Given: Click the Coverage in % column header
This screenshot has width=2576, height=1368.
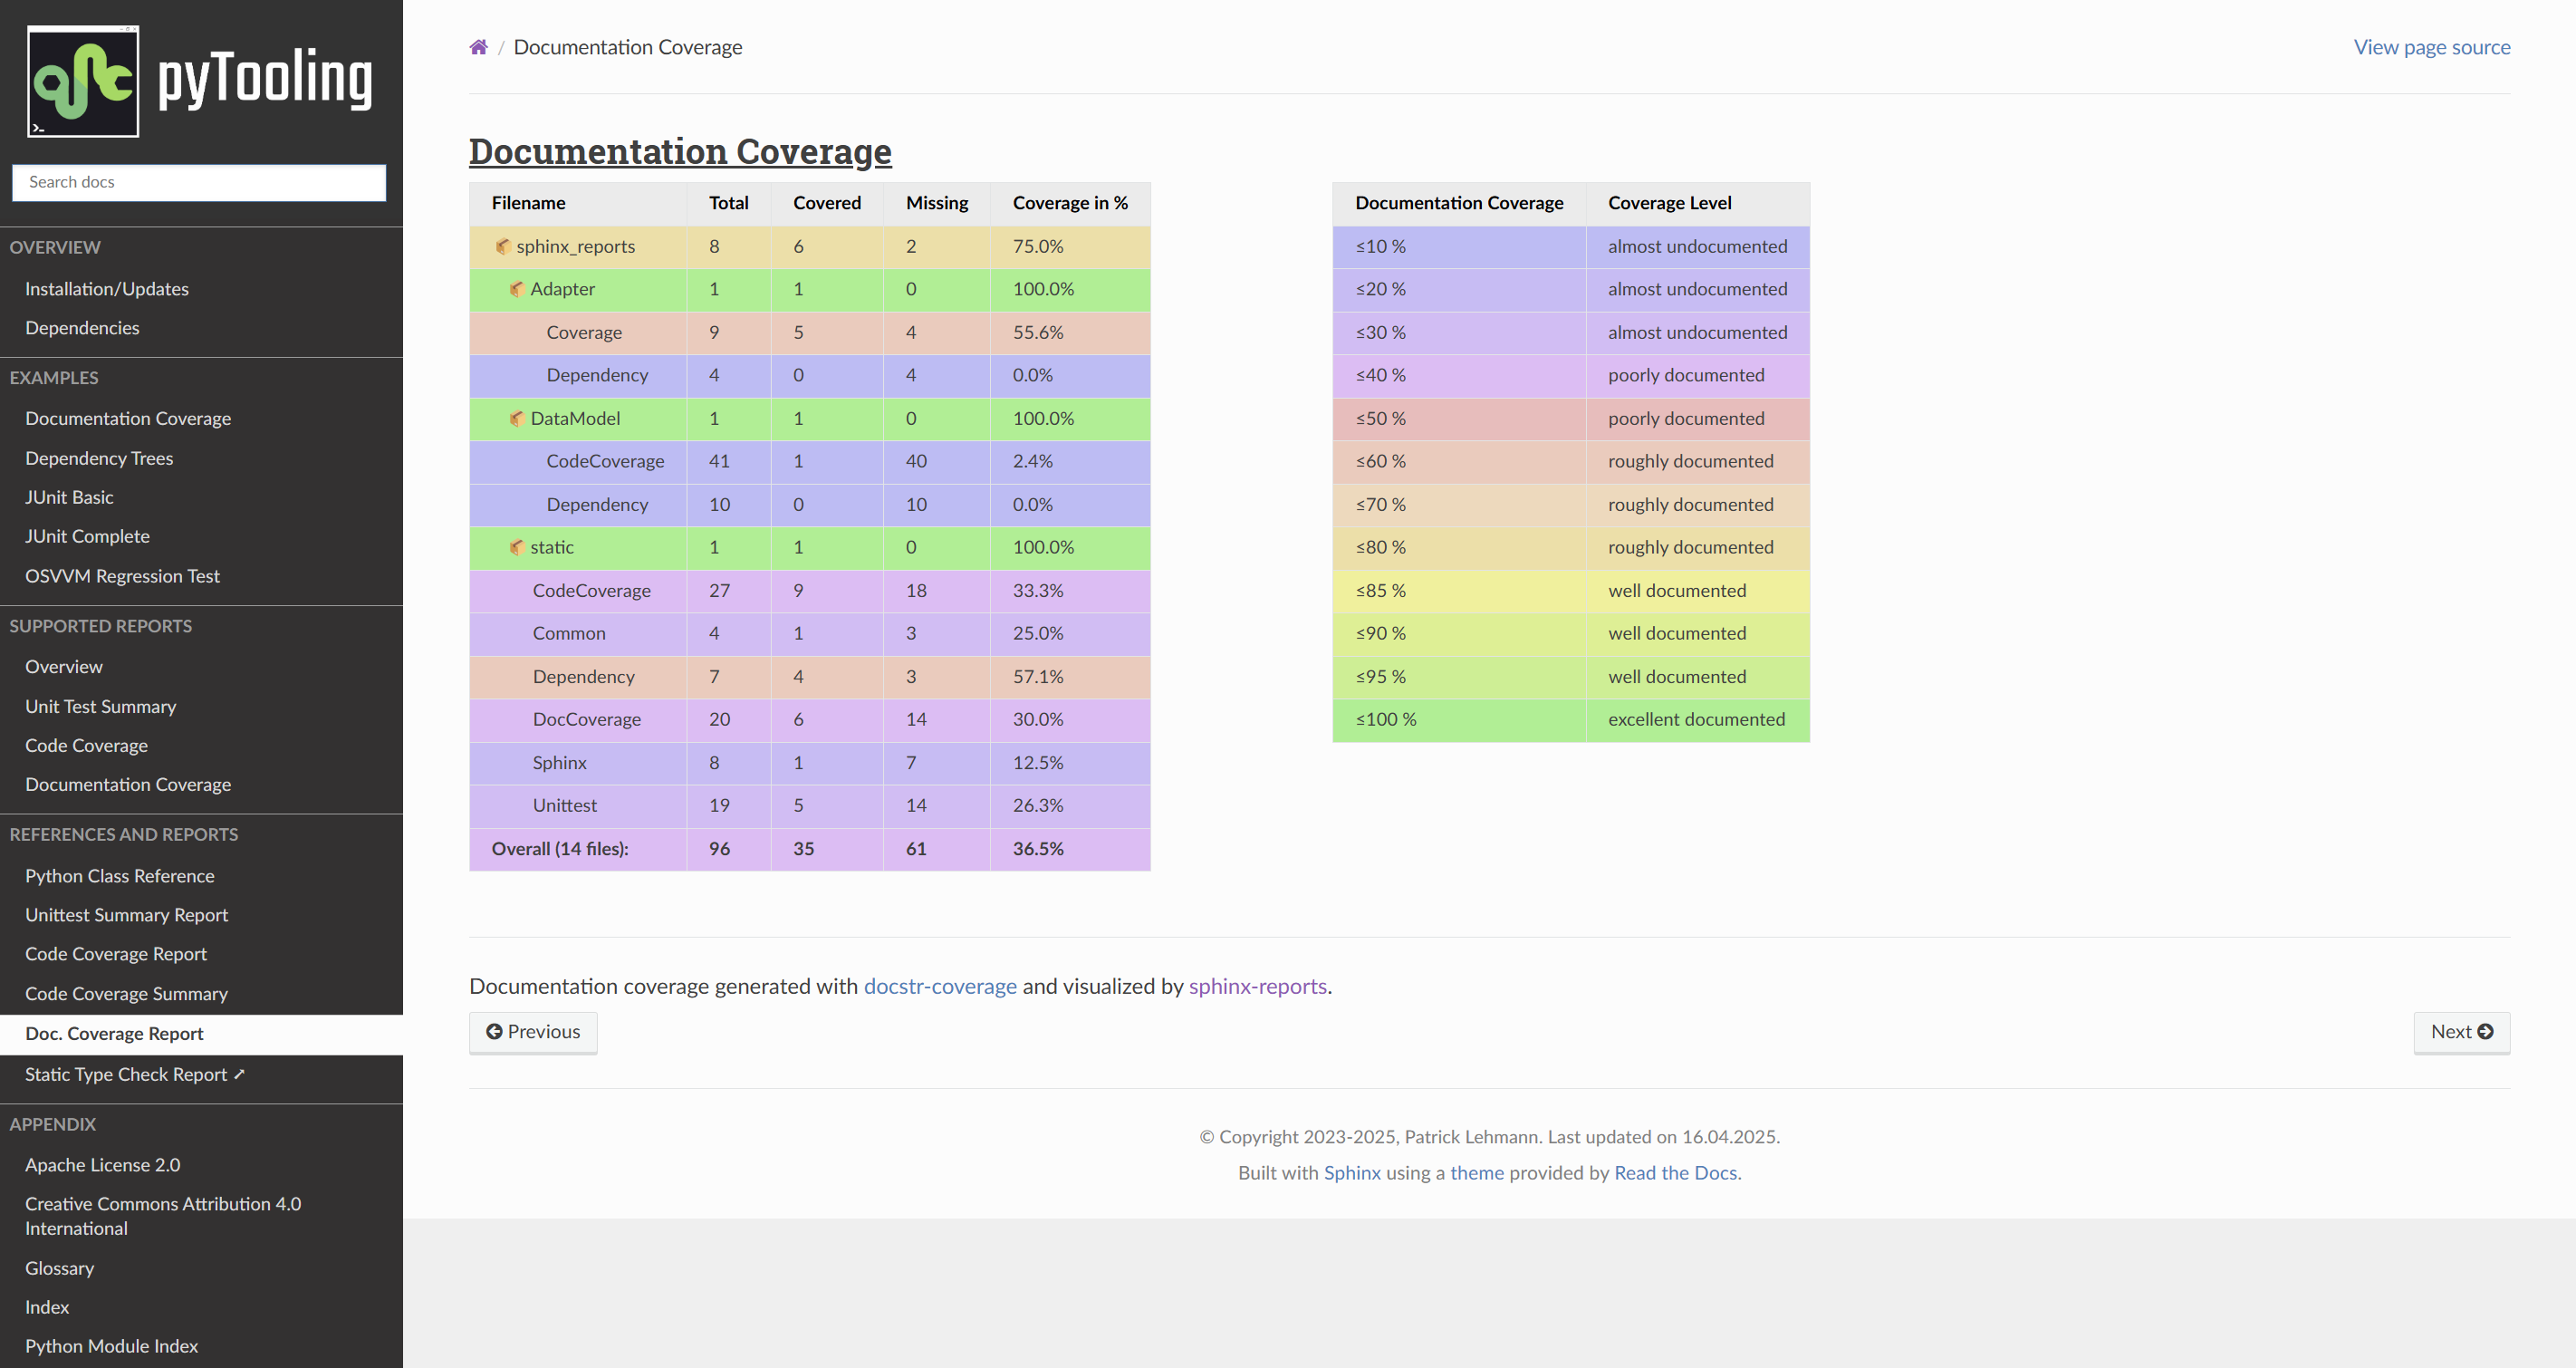Looking at the screenshot, I should point(1070,203).
